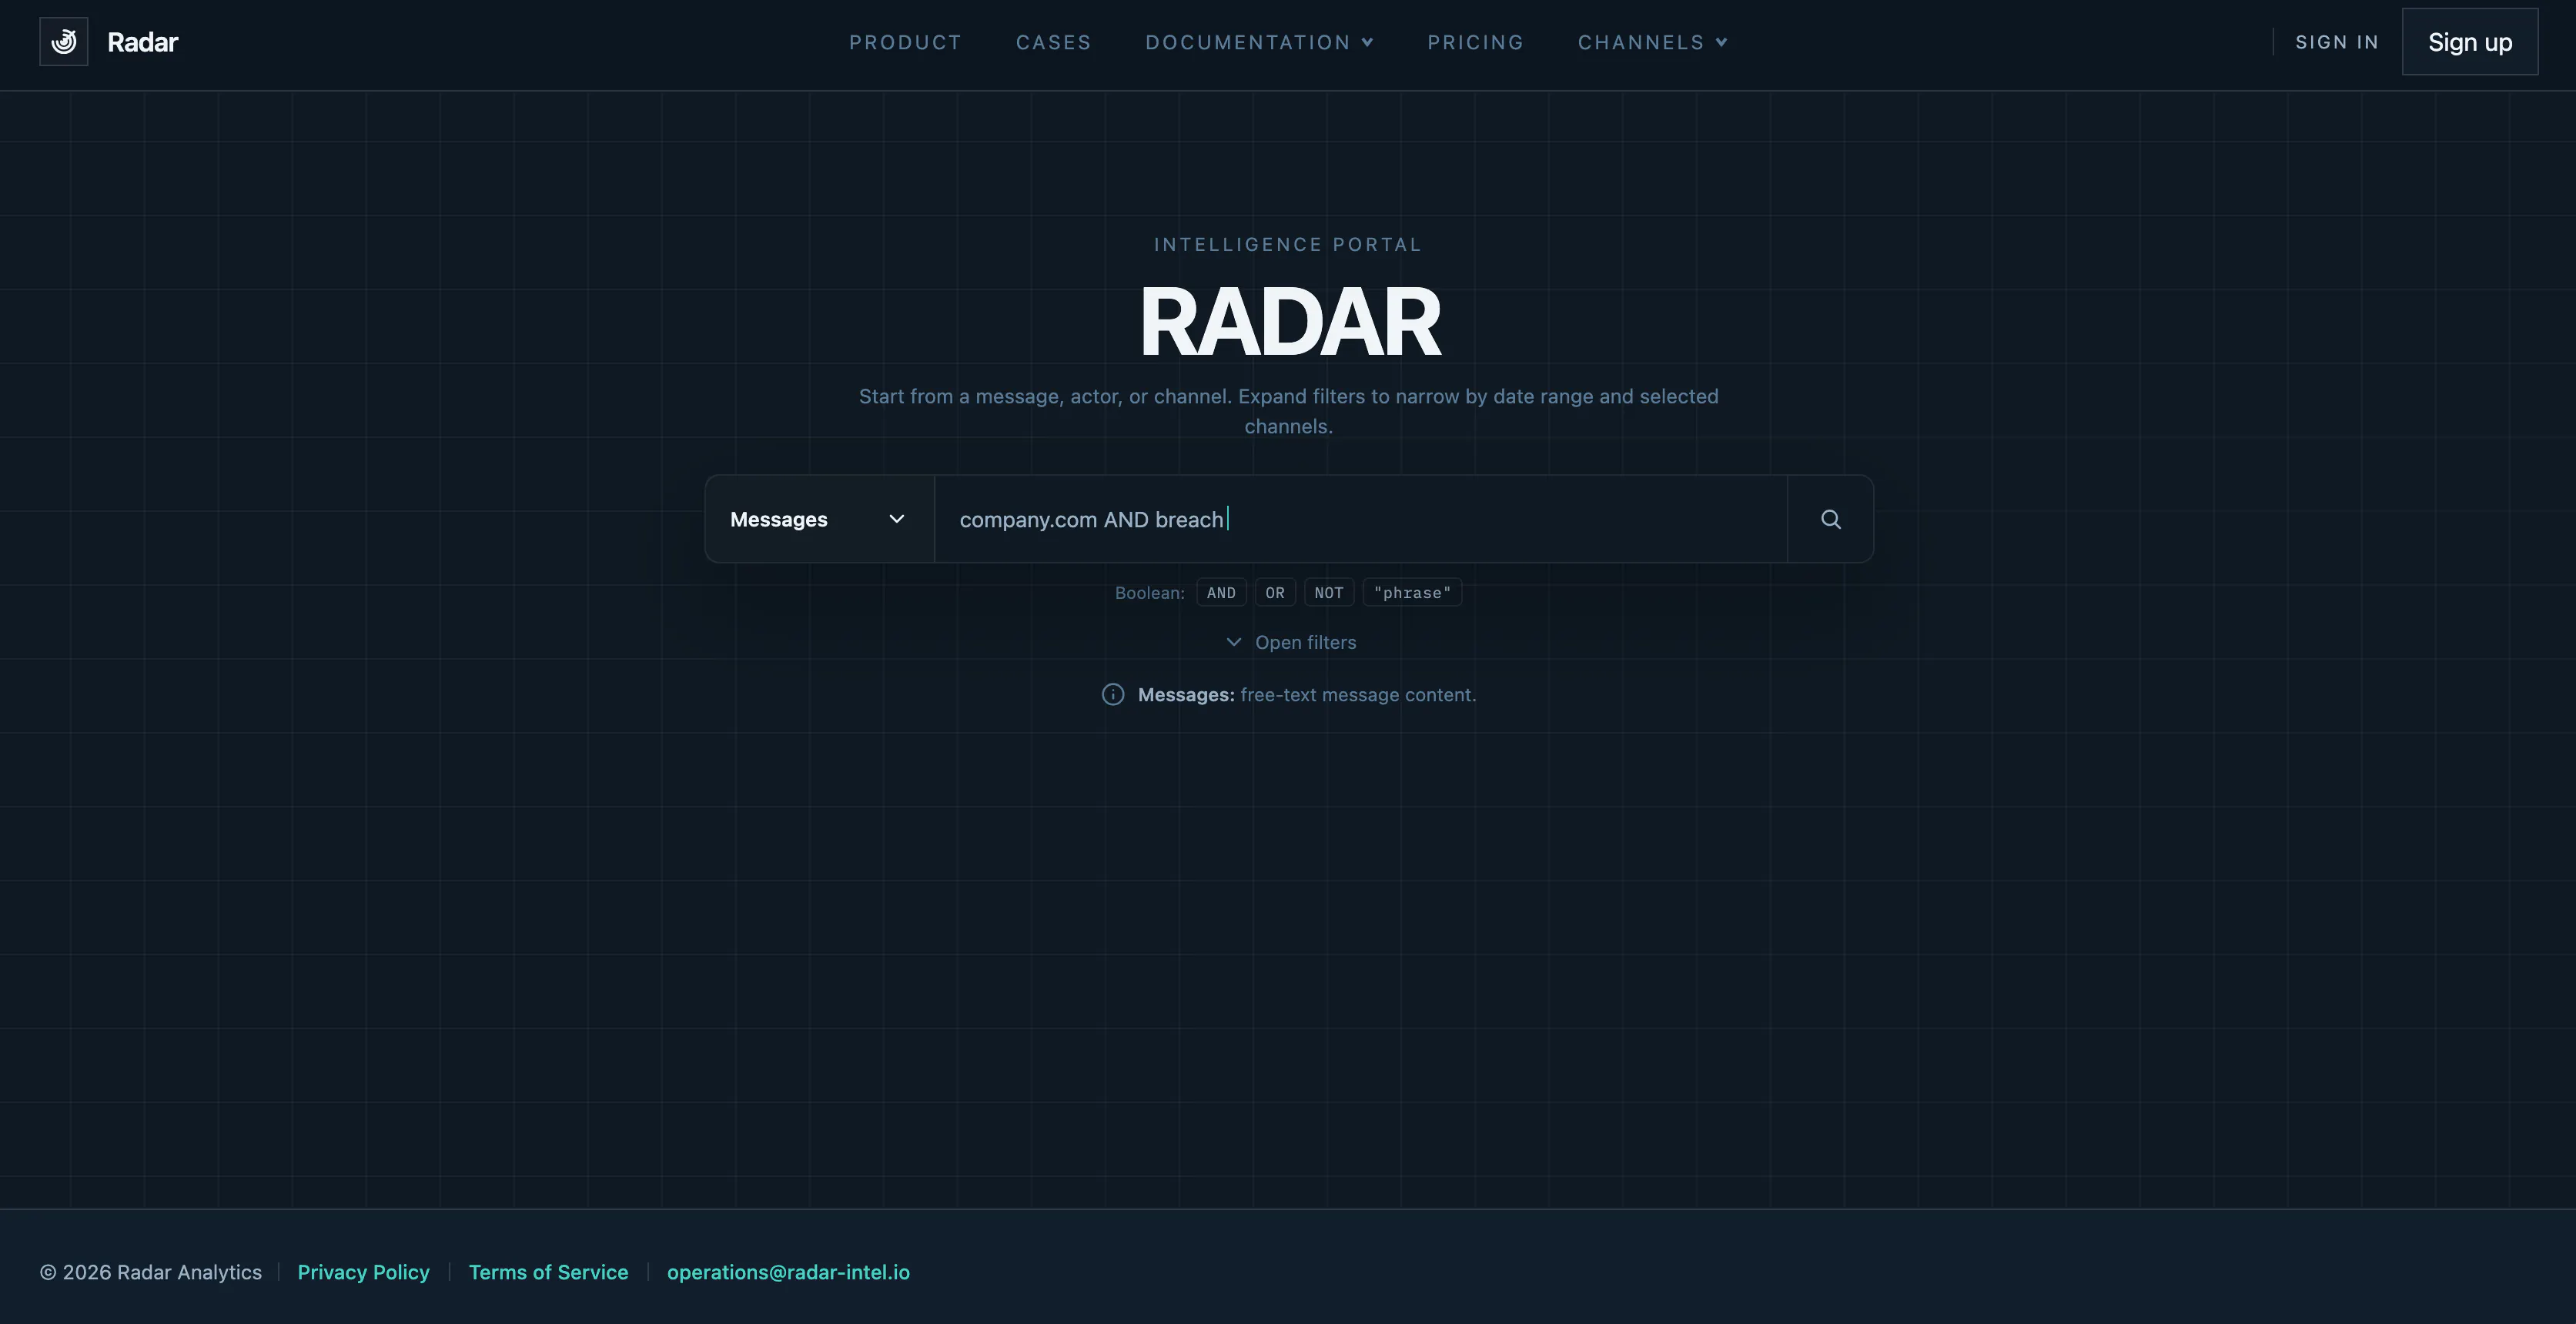2576x1324 pixels.
Task: Open the Terms of Service link
Action: pyautogui.click(x=548, y=1272)
